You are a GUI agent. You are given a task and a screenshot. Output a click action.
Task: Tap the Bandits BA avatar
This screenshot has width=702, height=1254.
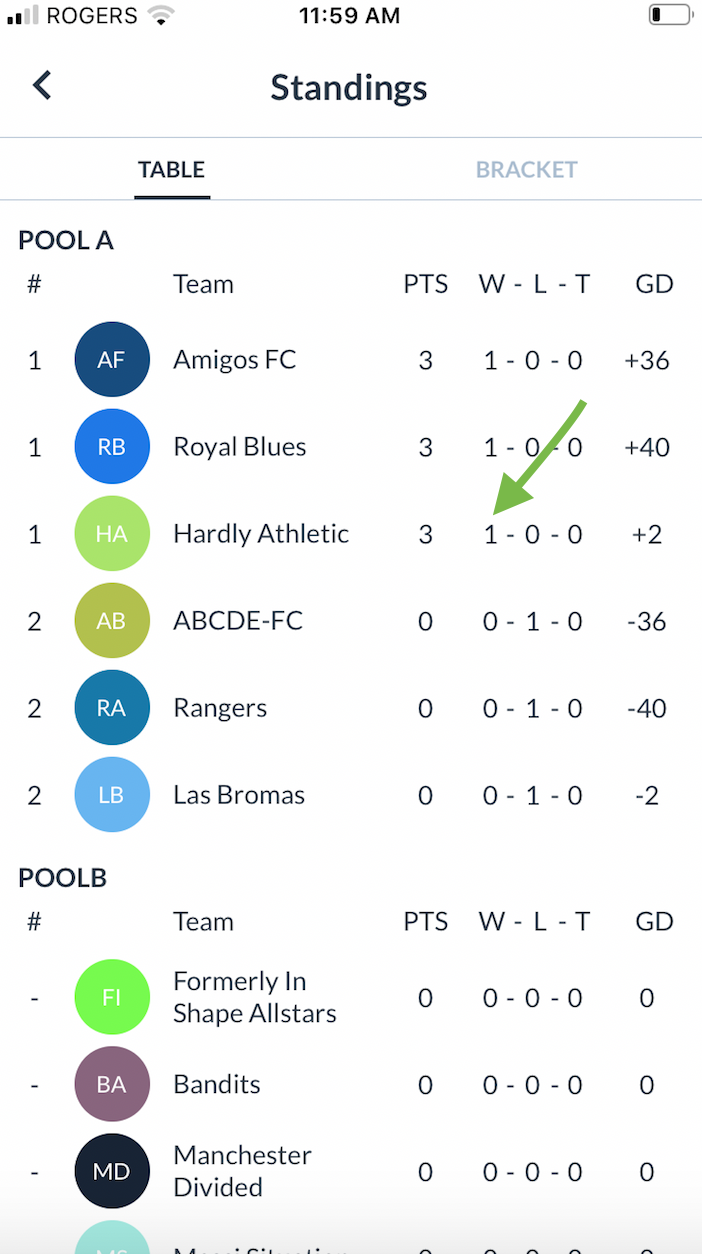point(112,1084)
